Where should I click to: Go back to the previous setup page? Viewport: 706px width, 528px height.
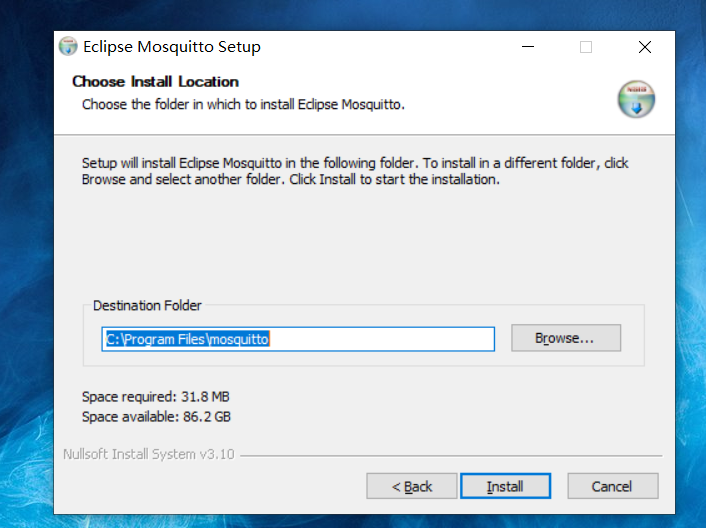point(411,487)
